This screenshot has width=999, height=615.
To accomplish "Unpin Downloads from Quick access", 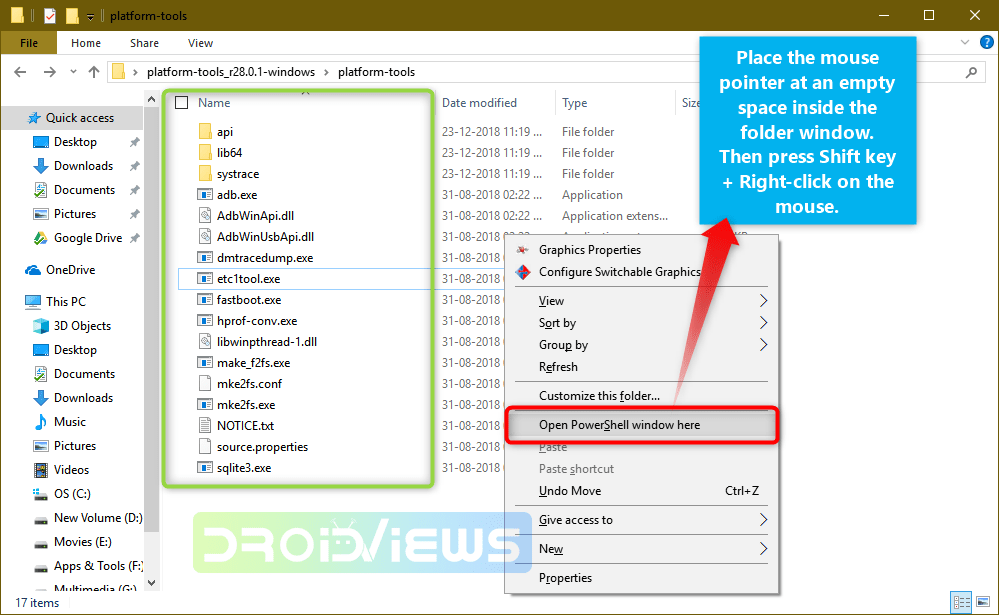I will (x=134, y=166).
